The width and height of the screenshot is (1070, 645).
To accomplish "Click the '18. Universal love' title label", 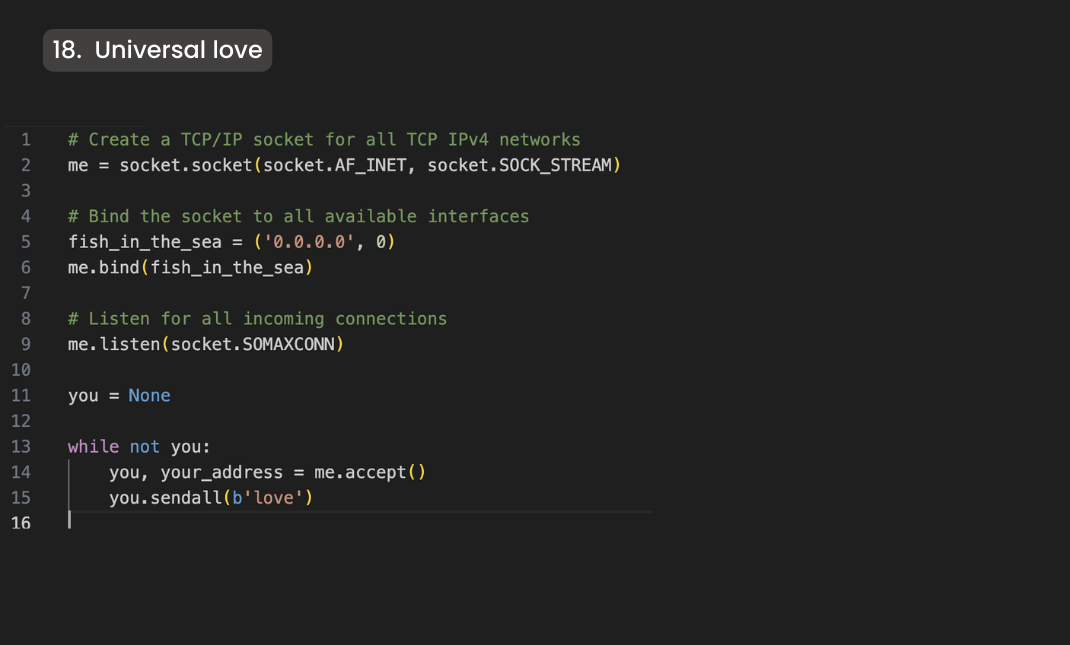I will [158, 50].
